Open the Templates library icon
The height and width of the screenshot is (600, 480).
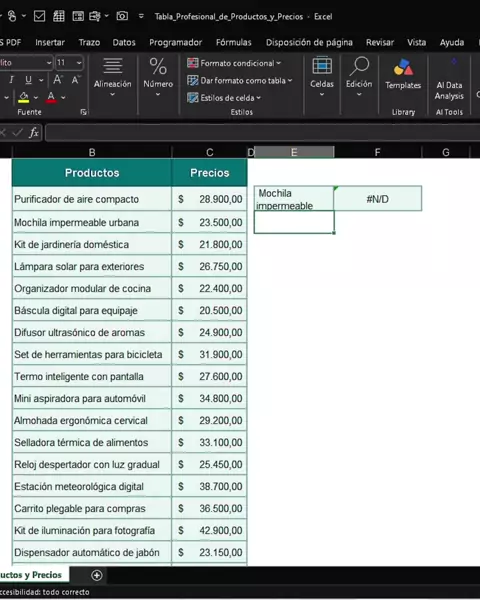[403, 75]
